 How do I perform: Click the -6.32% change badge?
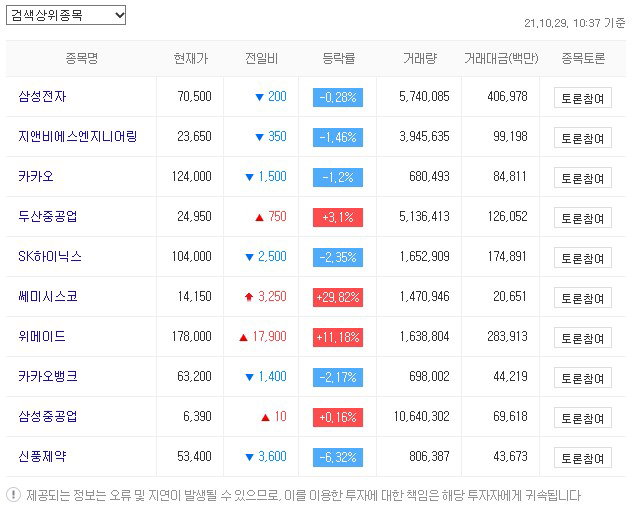click(x=338, y=457)
